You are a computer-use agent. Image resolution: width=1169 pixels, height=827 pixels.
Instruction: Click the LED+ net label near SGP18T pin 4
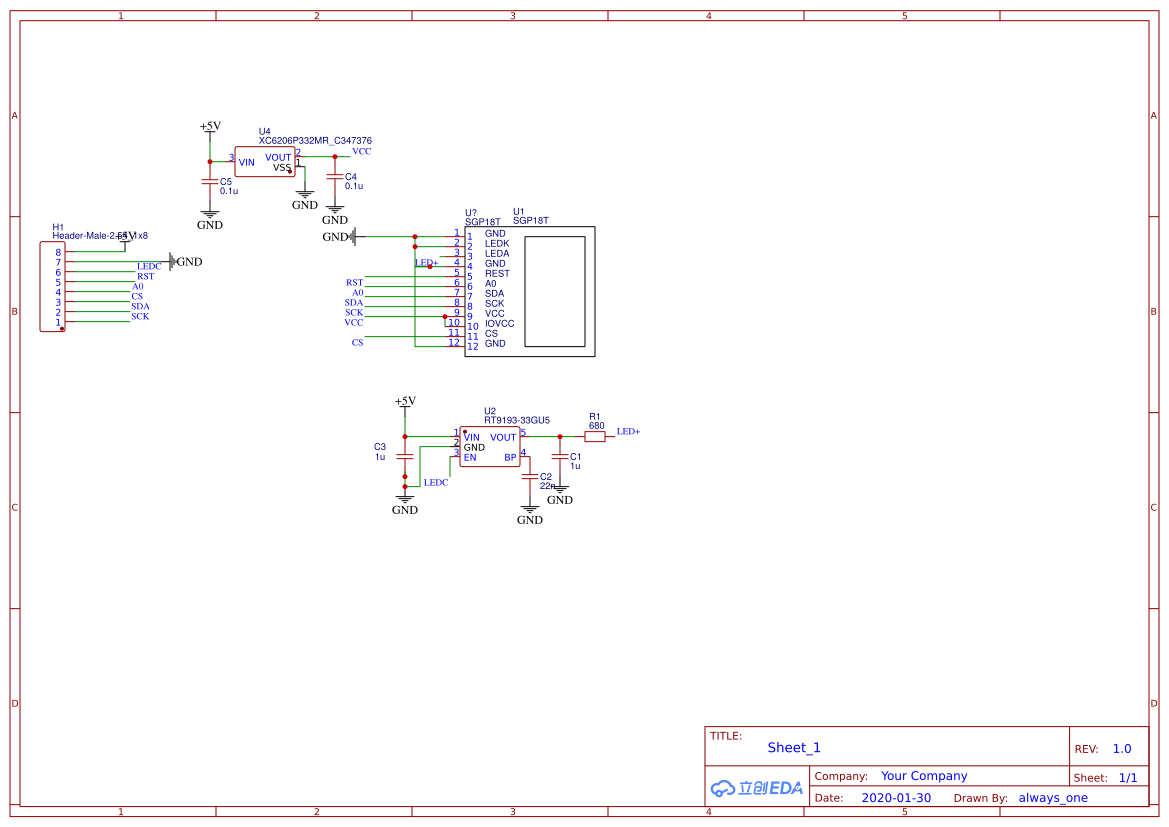click(x=426, y=262)
